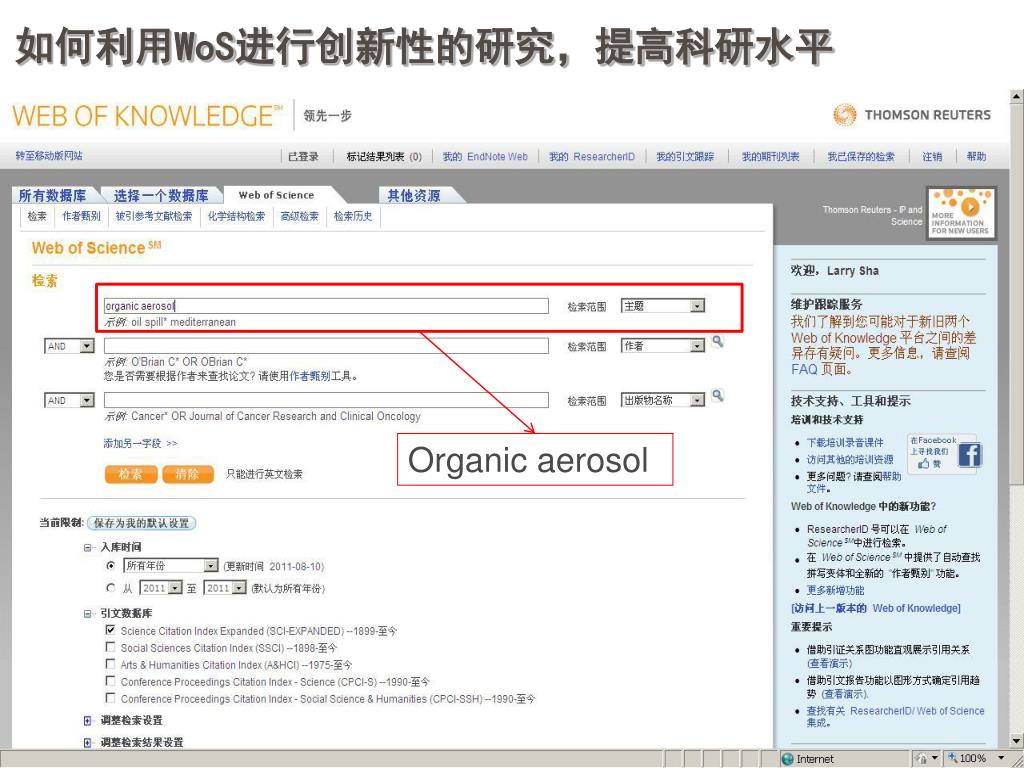The width and height of the screenshot is (1024, 768).
Task: Click the vertical scrollbar up arrow
Action: point(1016,97)
